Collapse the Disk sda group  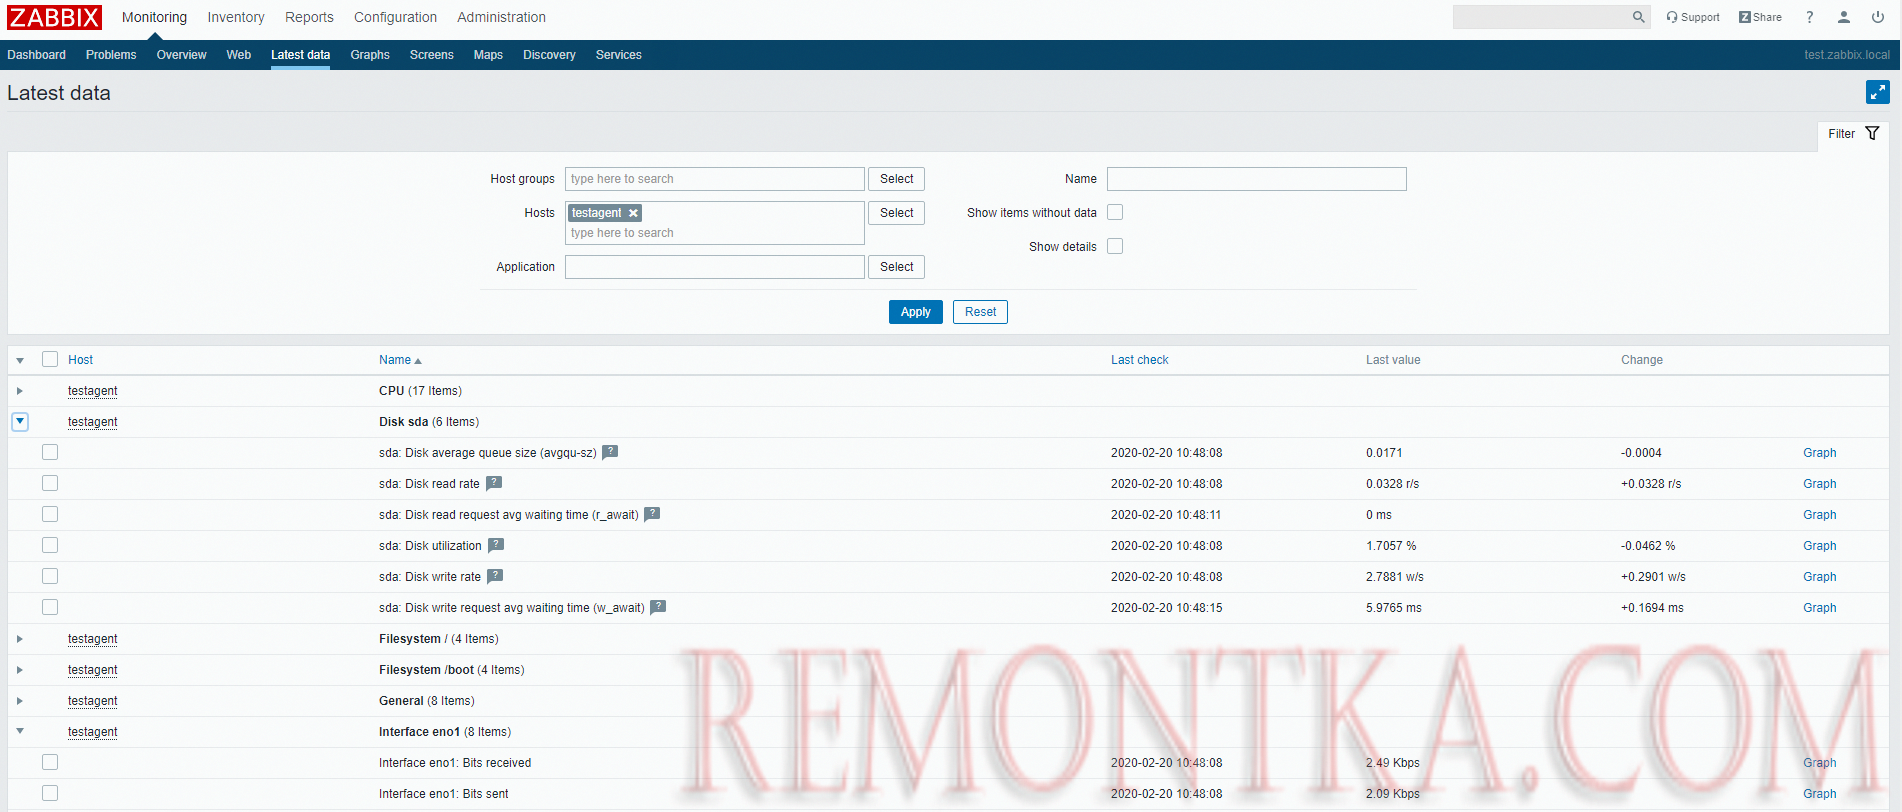coord(20,422)
